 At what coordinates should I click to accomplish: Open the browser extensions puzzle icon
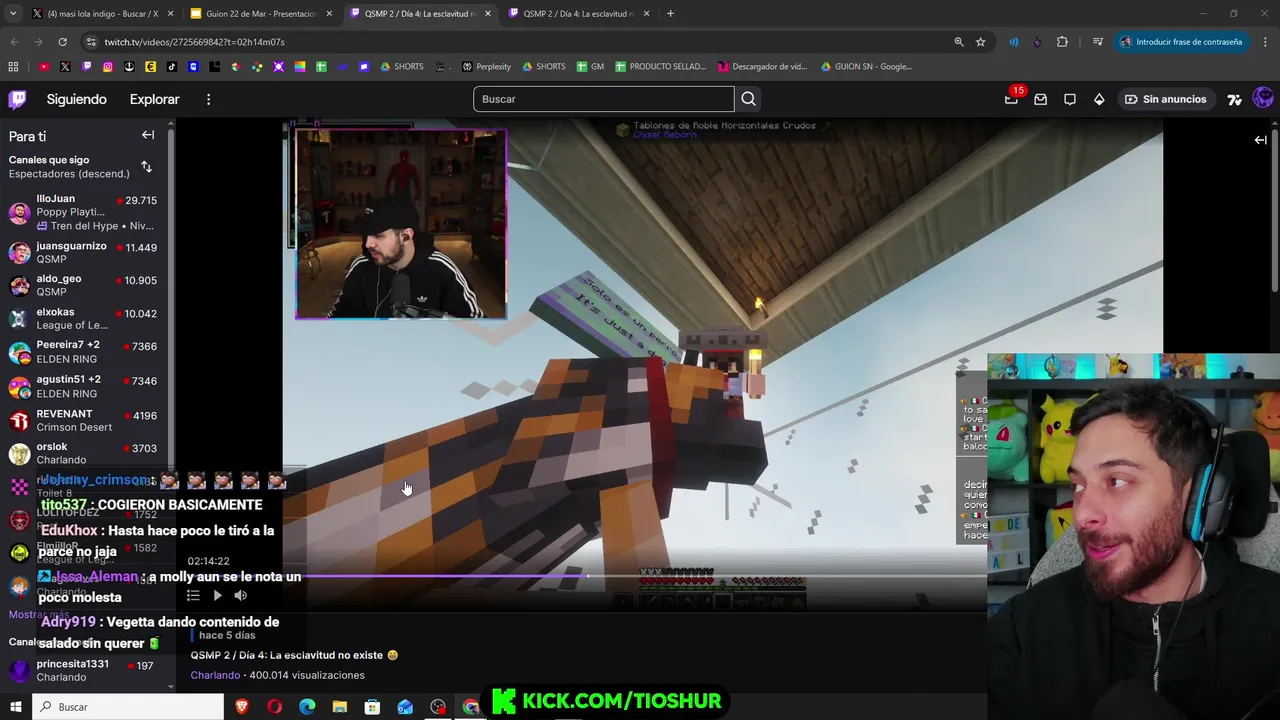pos(1062,42)
